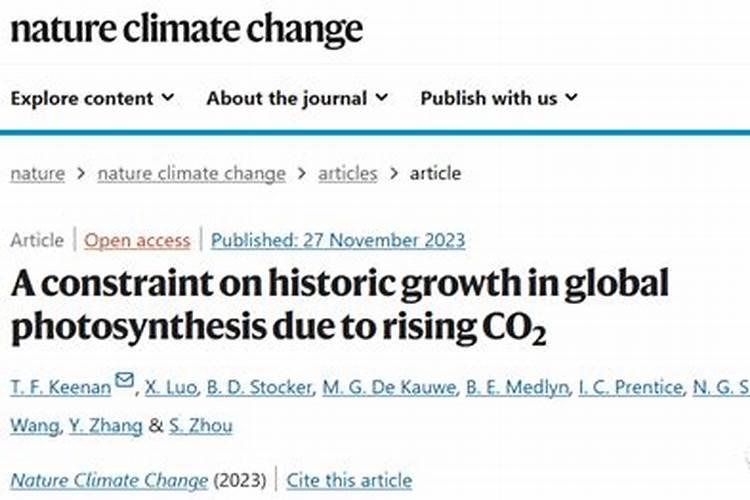Open author Y. Zhang's details
This screenshot has width=750, height=500.
[x=106, y=425]
